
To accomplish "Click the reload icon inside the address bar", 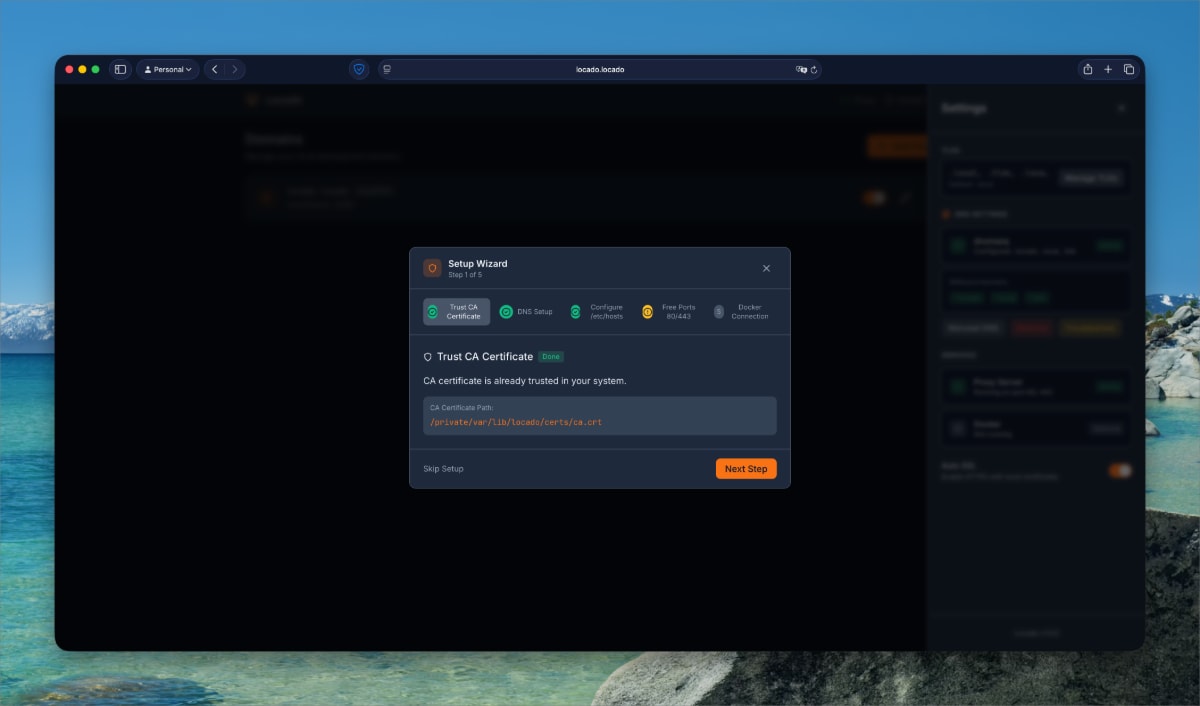I will 813,70.
